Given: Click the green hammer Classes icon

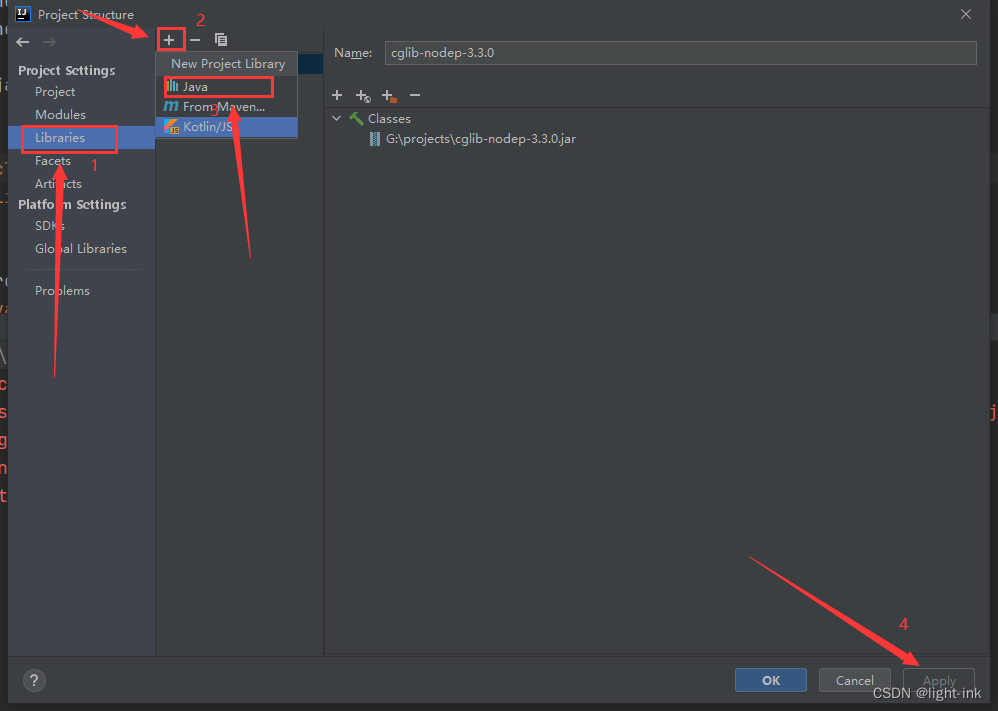Looking at the screenshot, I should tap(356, 118).
